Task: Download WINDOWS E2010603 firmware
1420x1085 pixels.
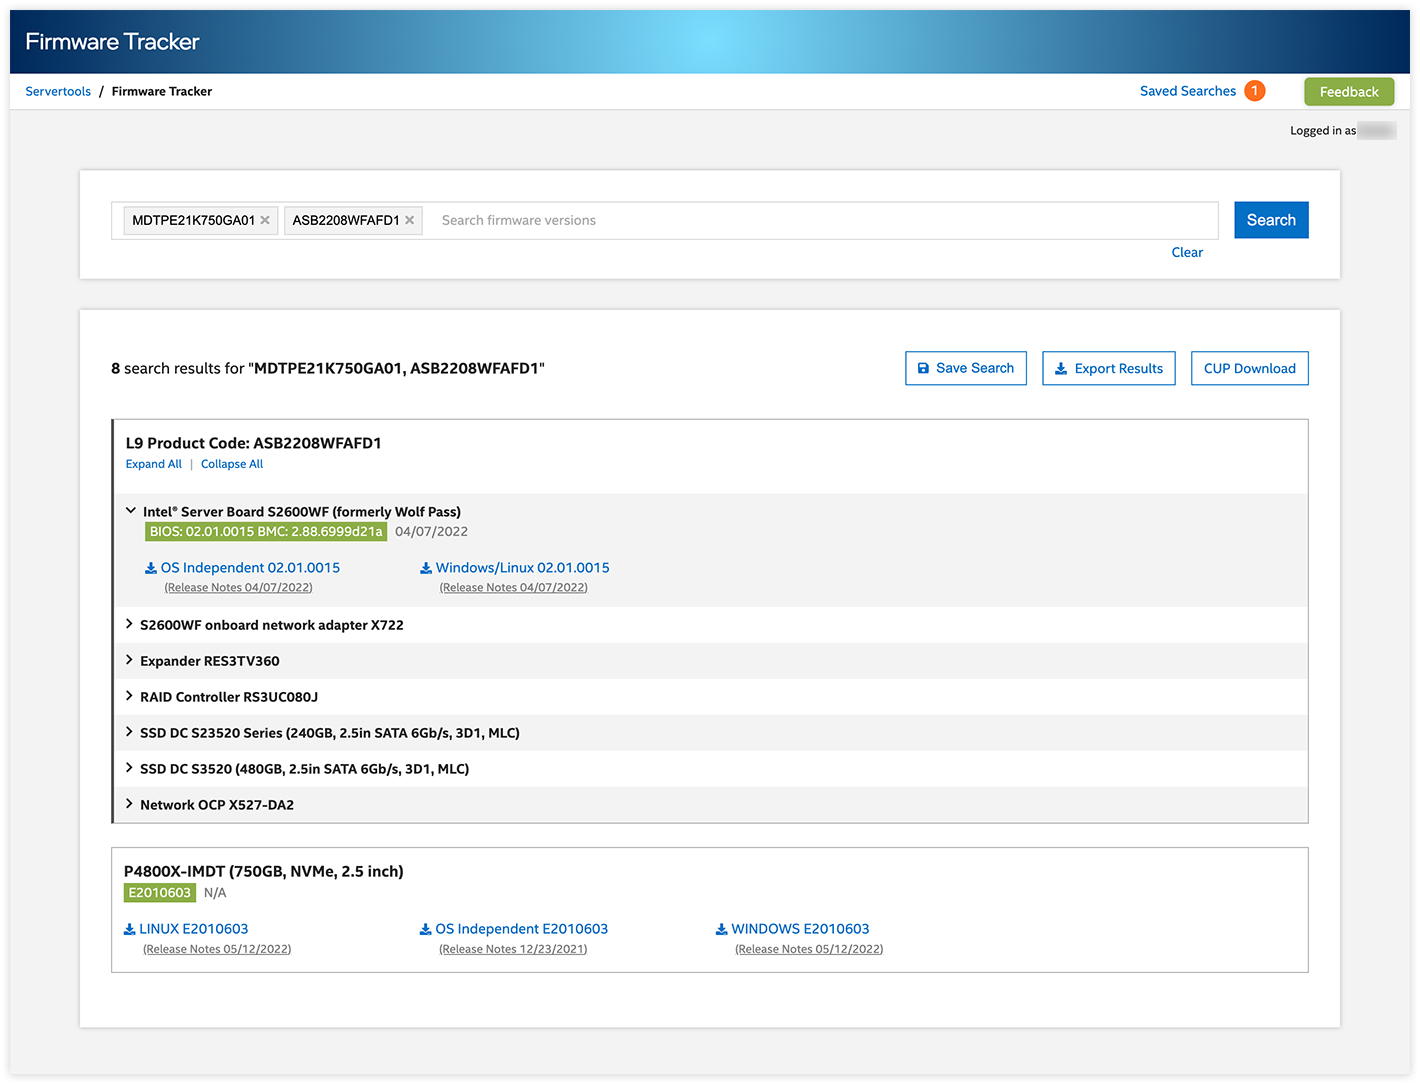Action: point(800,929)
